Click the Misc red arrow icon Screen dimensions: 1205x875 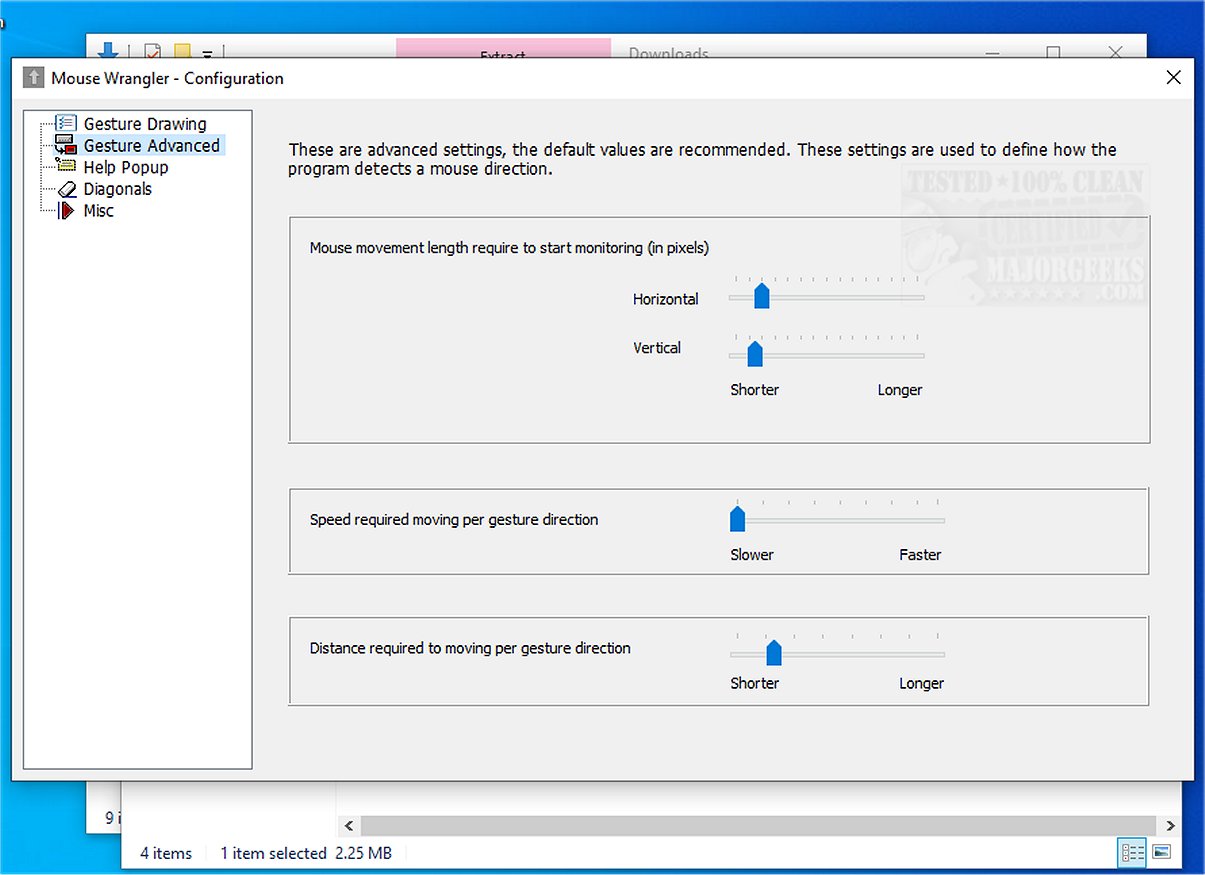(x=66, y=211)
